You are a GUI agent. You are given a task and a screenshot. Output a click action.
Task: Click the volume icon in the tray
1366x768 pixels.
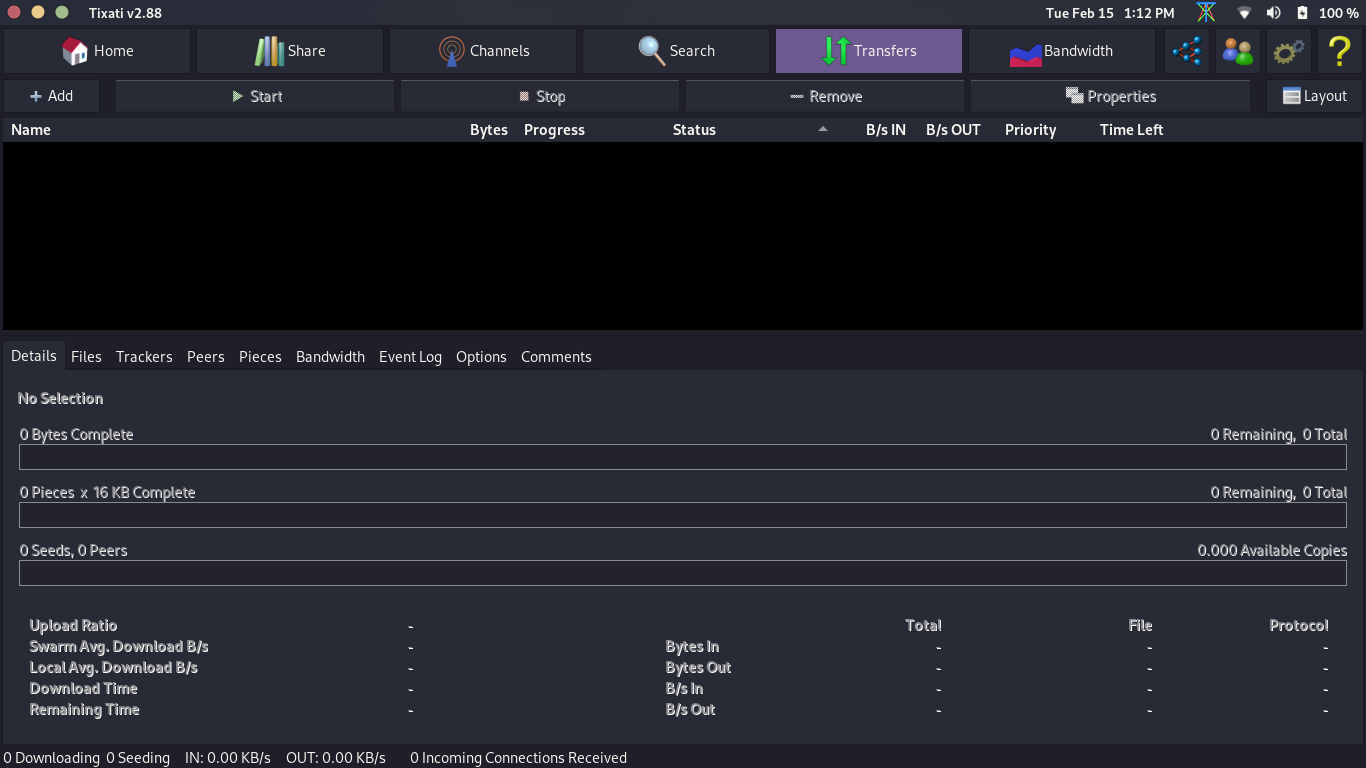(x=1274, y=13)
